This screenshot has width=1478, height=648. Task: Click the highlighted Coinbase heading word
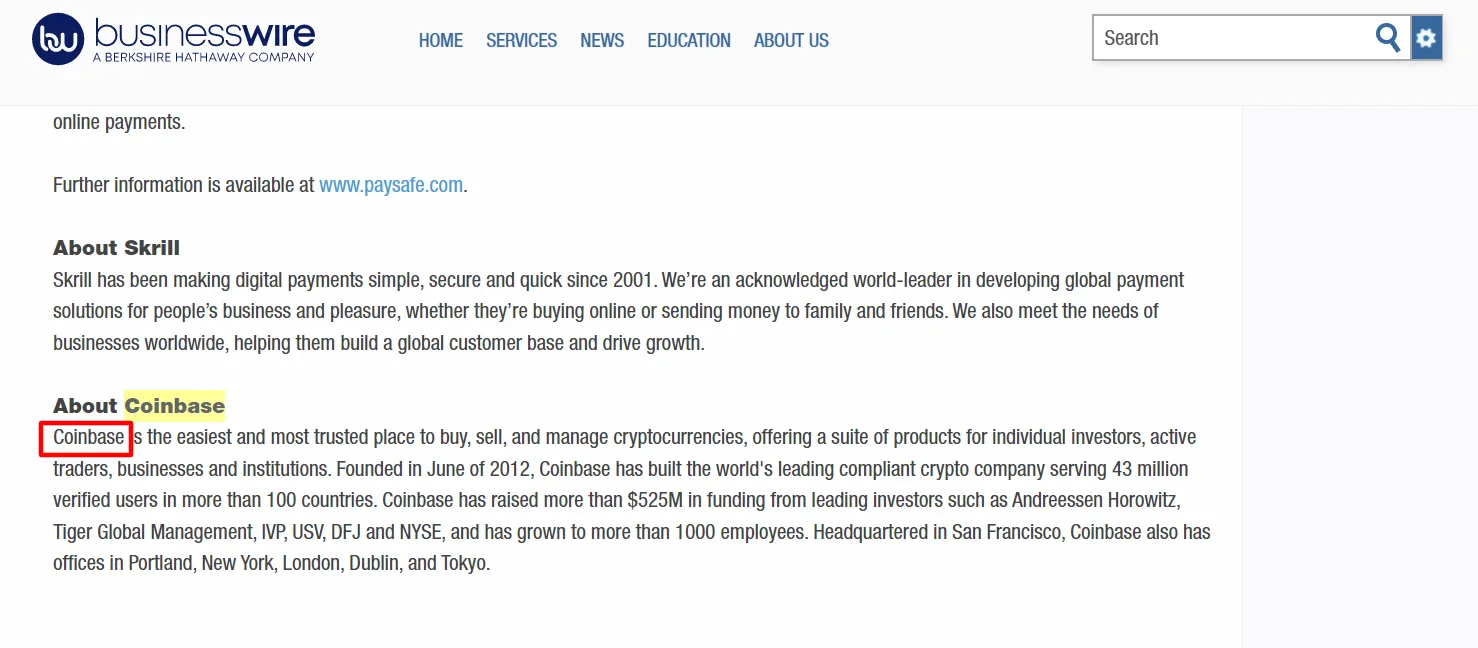click(175, 405)
